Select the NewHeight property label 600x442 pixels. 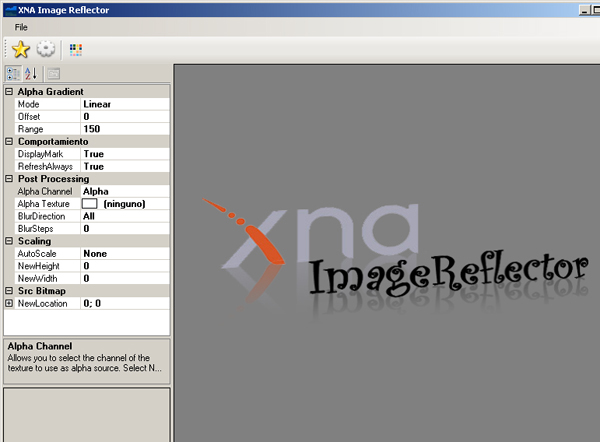pyautogui.click(x=39, y=266)
